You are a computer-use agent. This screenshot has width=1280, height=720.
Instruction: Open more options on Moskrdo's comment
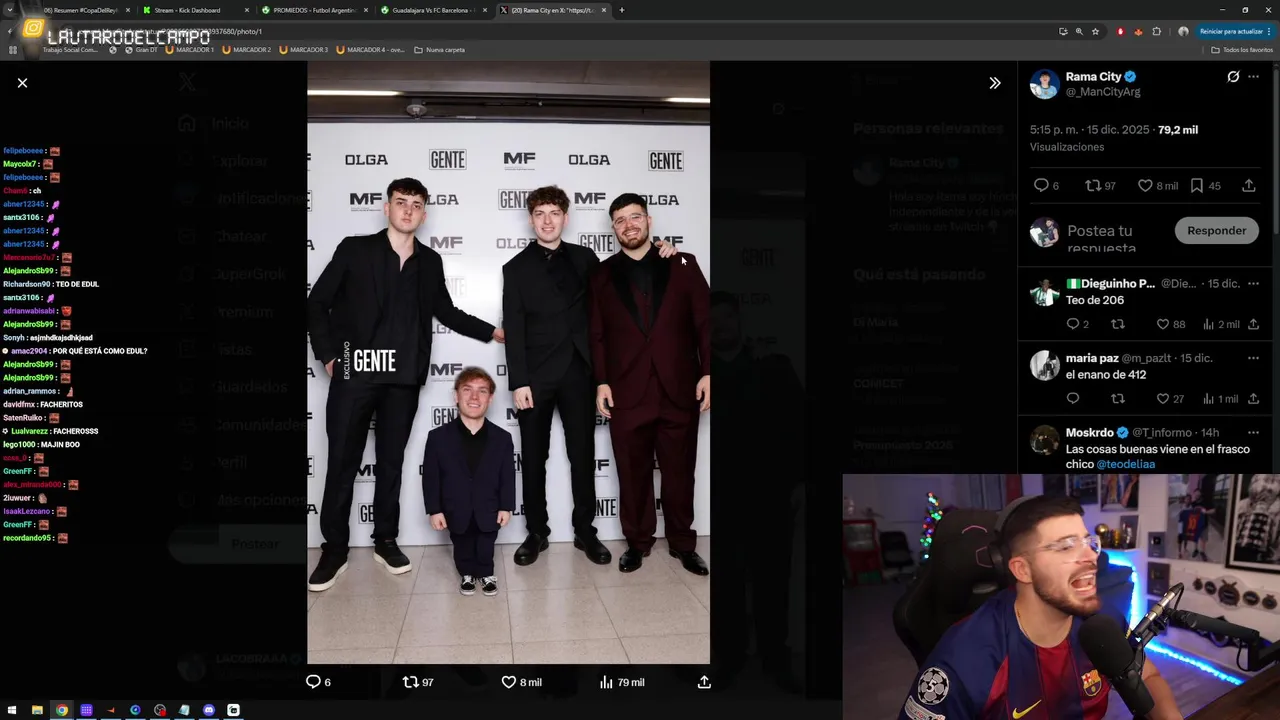pyautogui.click(x=1253, y=432)
